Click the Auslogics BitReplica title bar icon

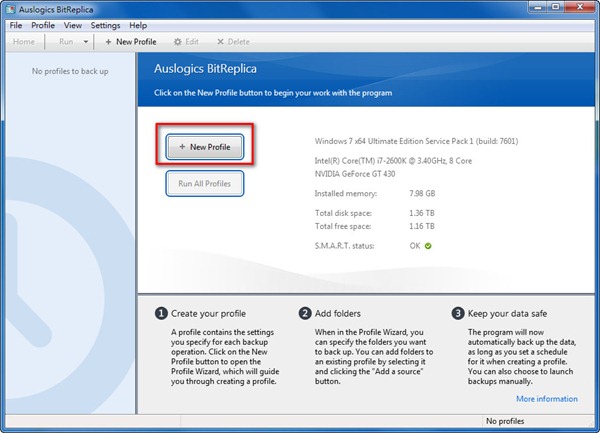click(10, 9)
